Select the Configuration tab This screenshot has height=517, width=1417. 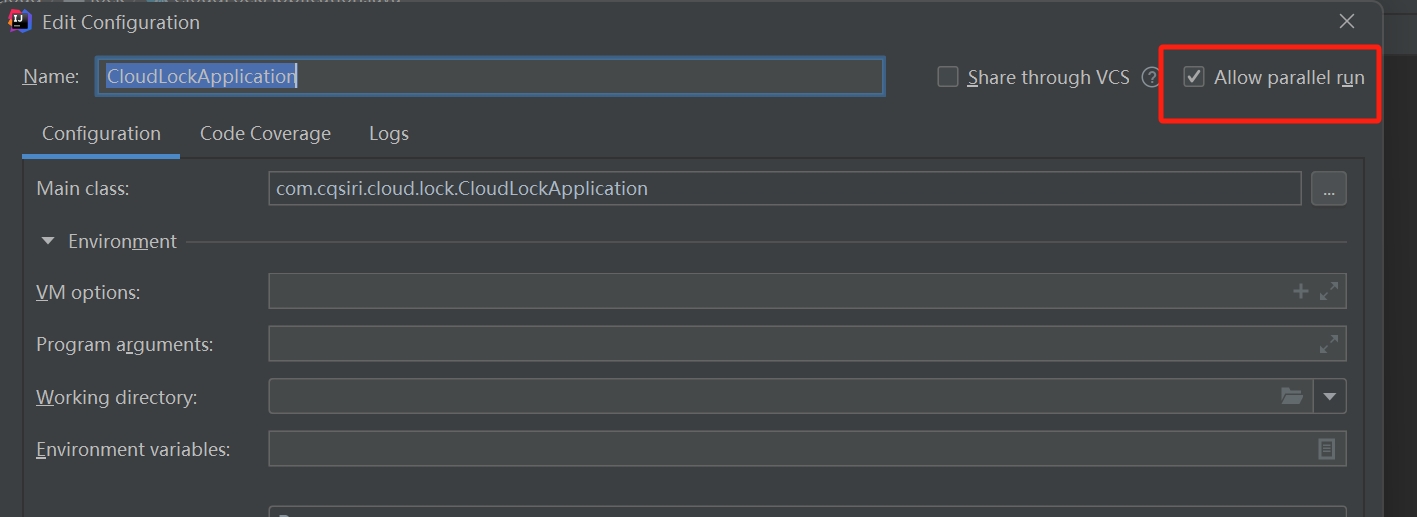(101, 134)
